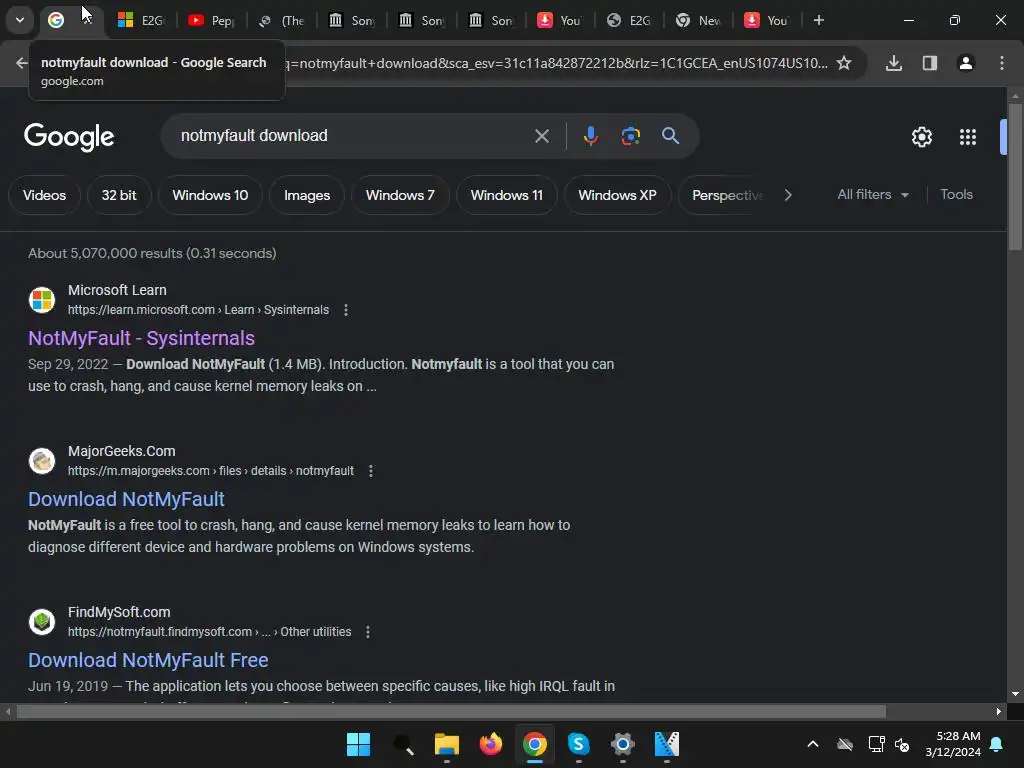Toggle the Chrome side panel icon
1024x768 pixels.
pos(930,63)
